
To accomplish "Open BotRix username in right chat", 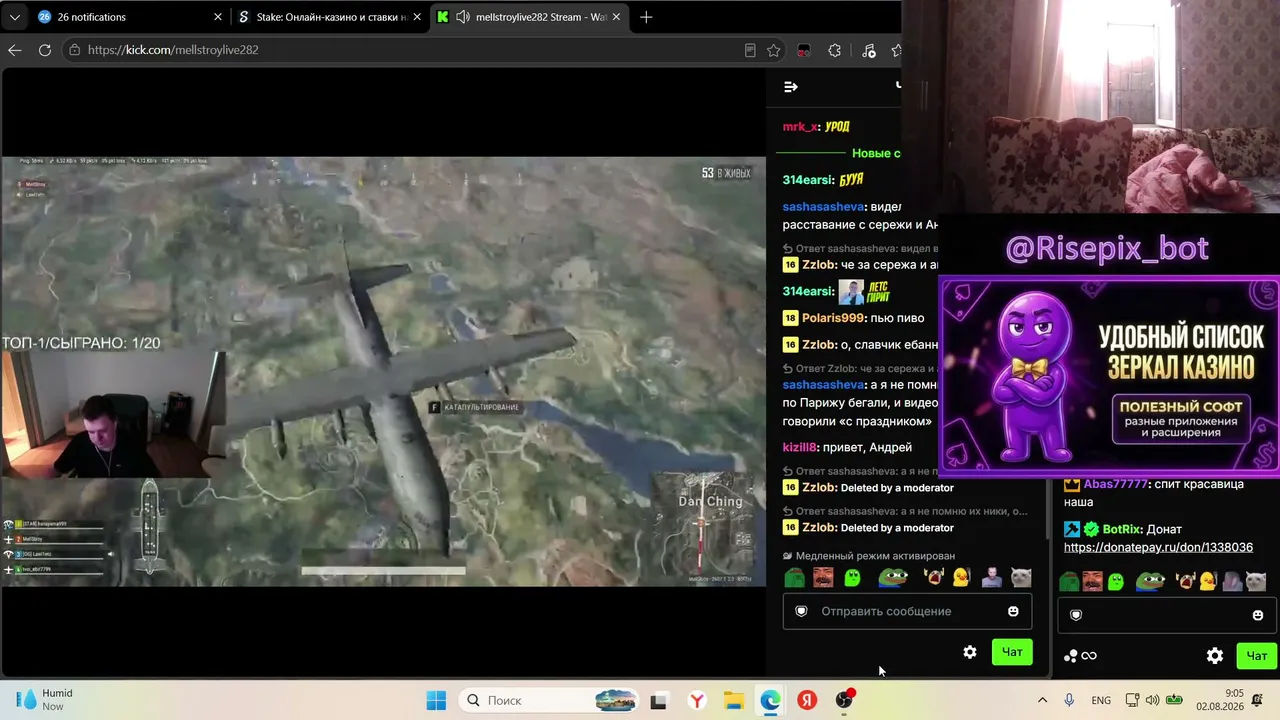I will coord(1122,529).
